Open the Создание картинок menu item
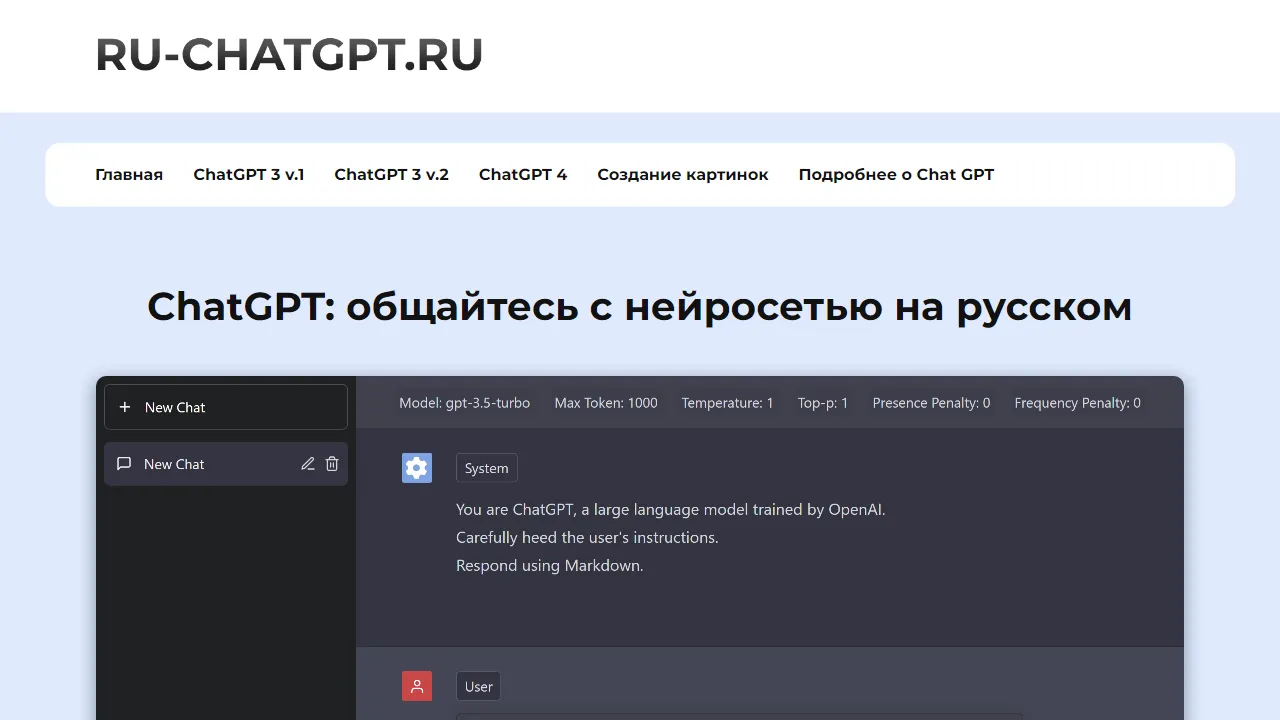This screenshot has height=720, width=1280. click(x=683, y=175)
